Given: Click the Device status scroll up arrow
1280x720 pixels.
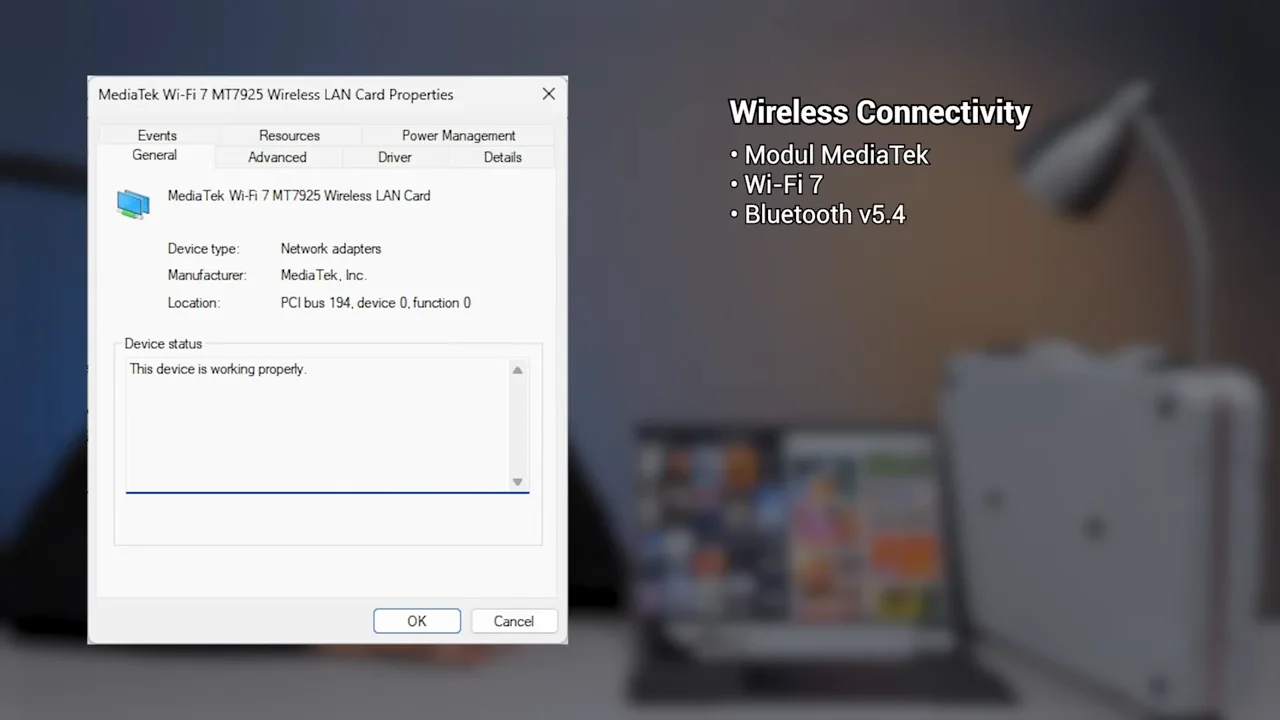Looking at the screenshot, I should tap(517, 371).
